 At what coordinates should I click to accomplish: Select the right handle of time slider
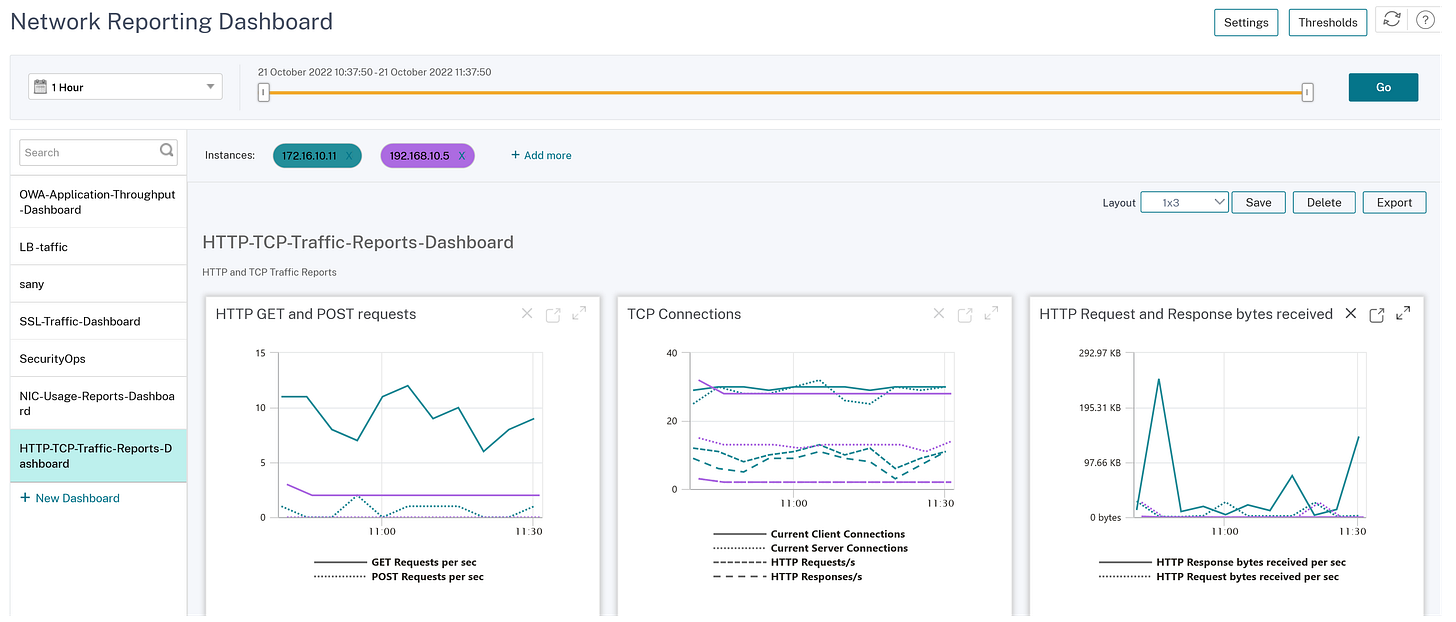pyautogui.click(x=1308, y=92)
